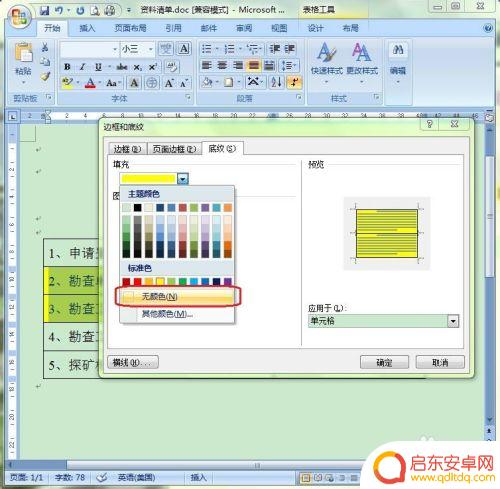Open the Review ribbon tab
The image size is (500, 489).
click(x=244, y=28)
